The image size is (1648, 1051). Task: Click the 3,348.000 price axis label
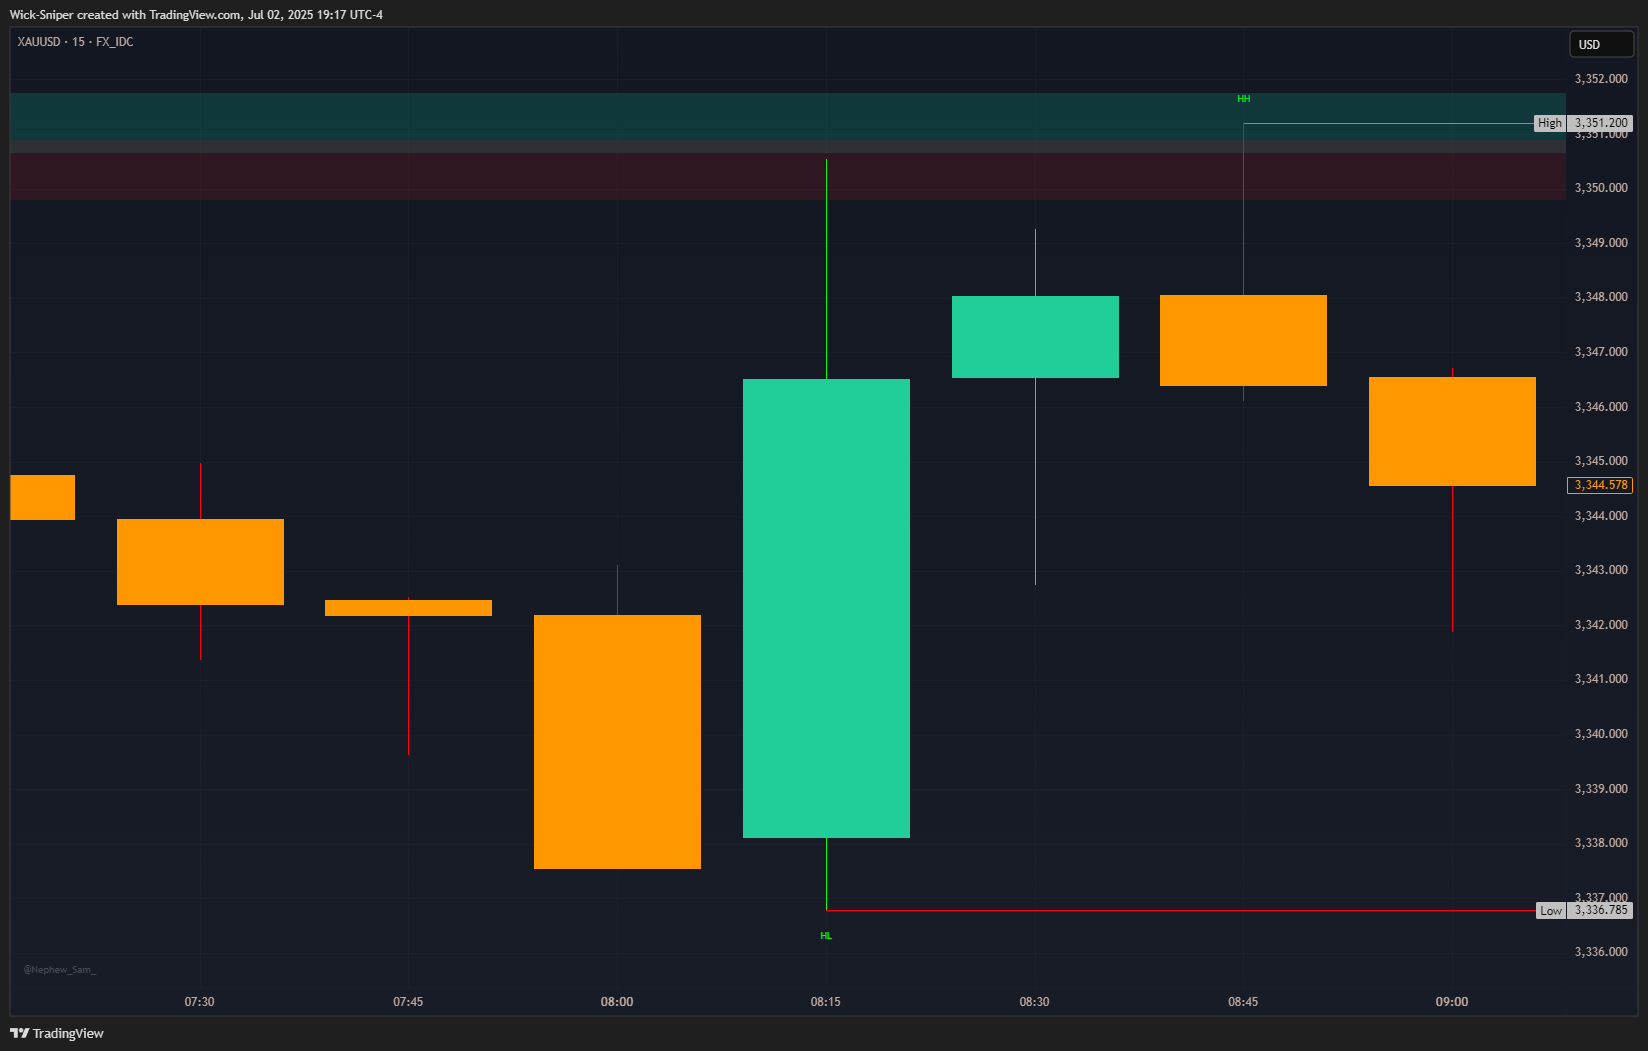point(1601,297)
